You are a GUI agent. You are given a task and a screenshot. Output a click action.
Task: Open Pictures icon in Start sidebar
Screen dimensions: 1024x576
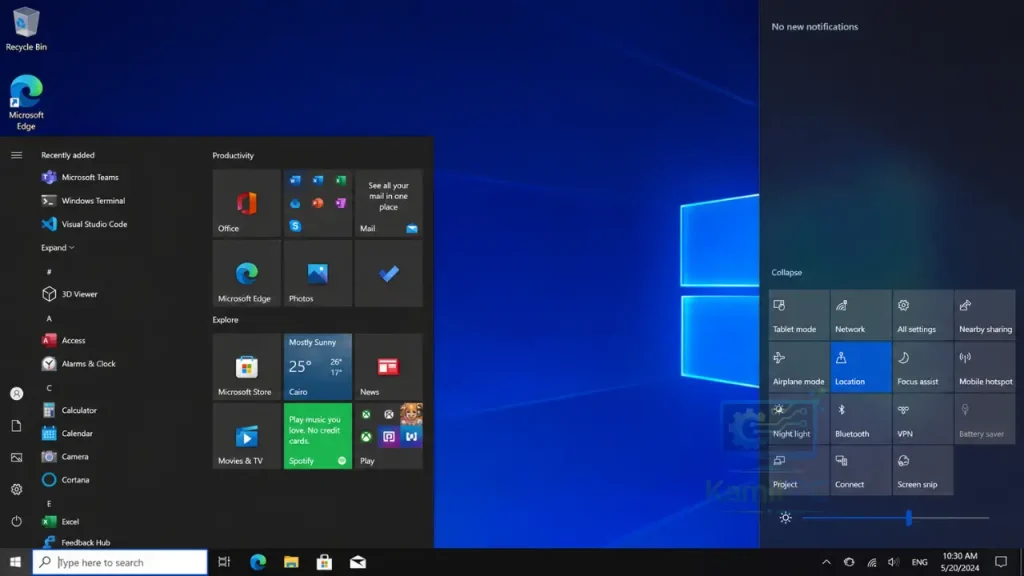[16, 457]
